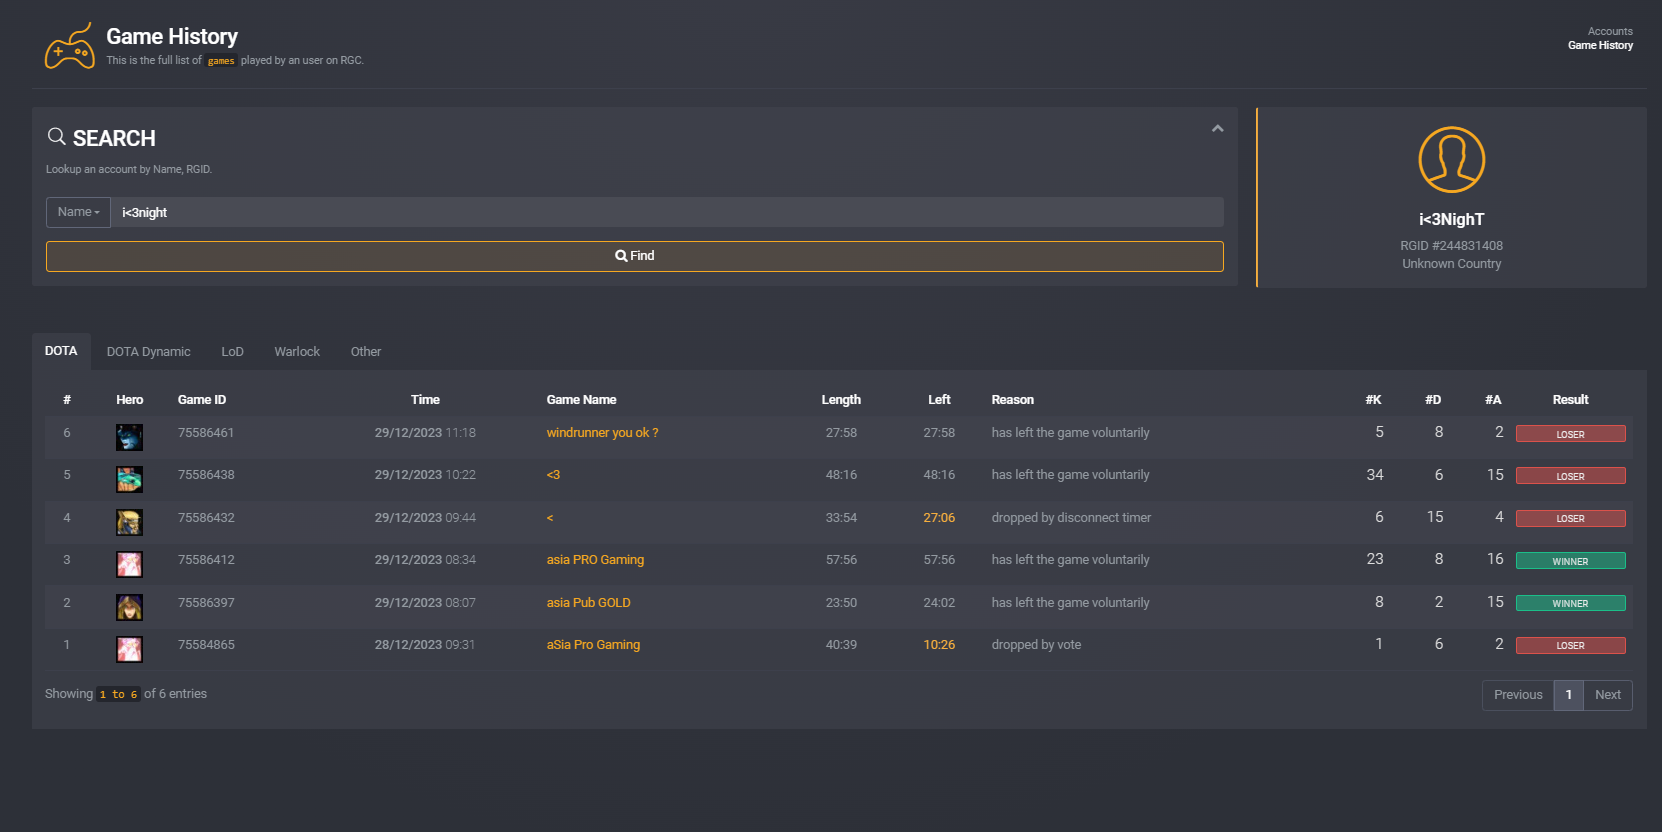Click LOSER badge for game 75586438
The height and width of the screenshot is (832, 1662).
click(x=1570, y=476)
